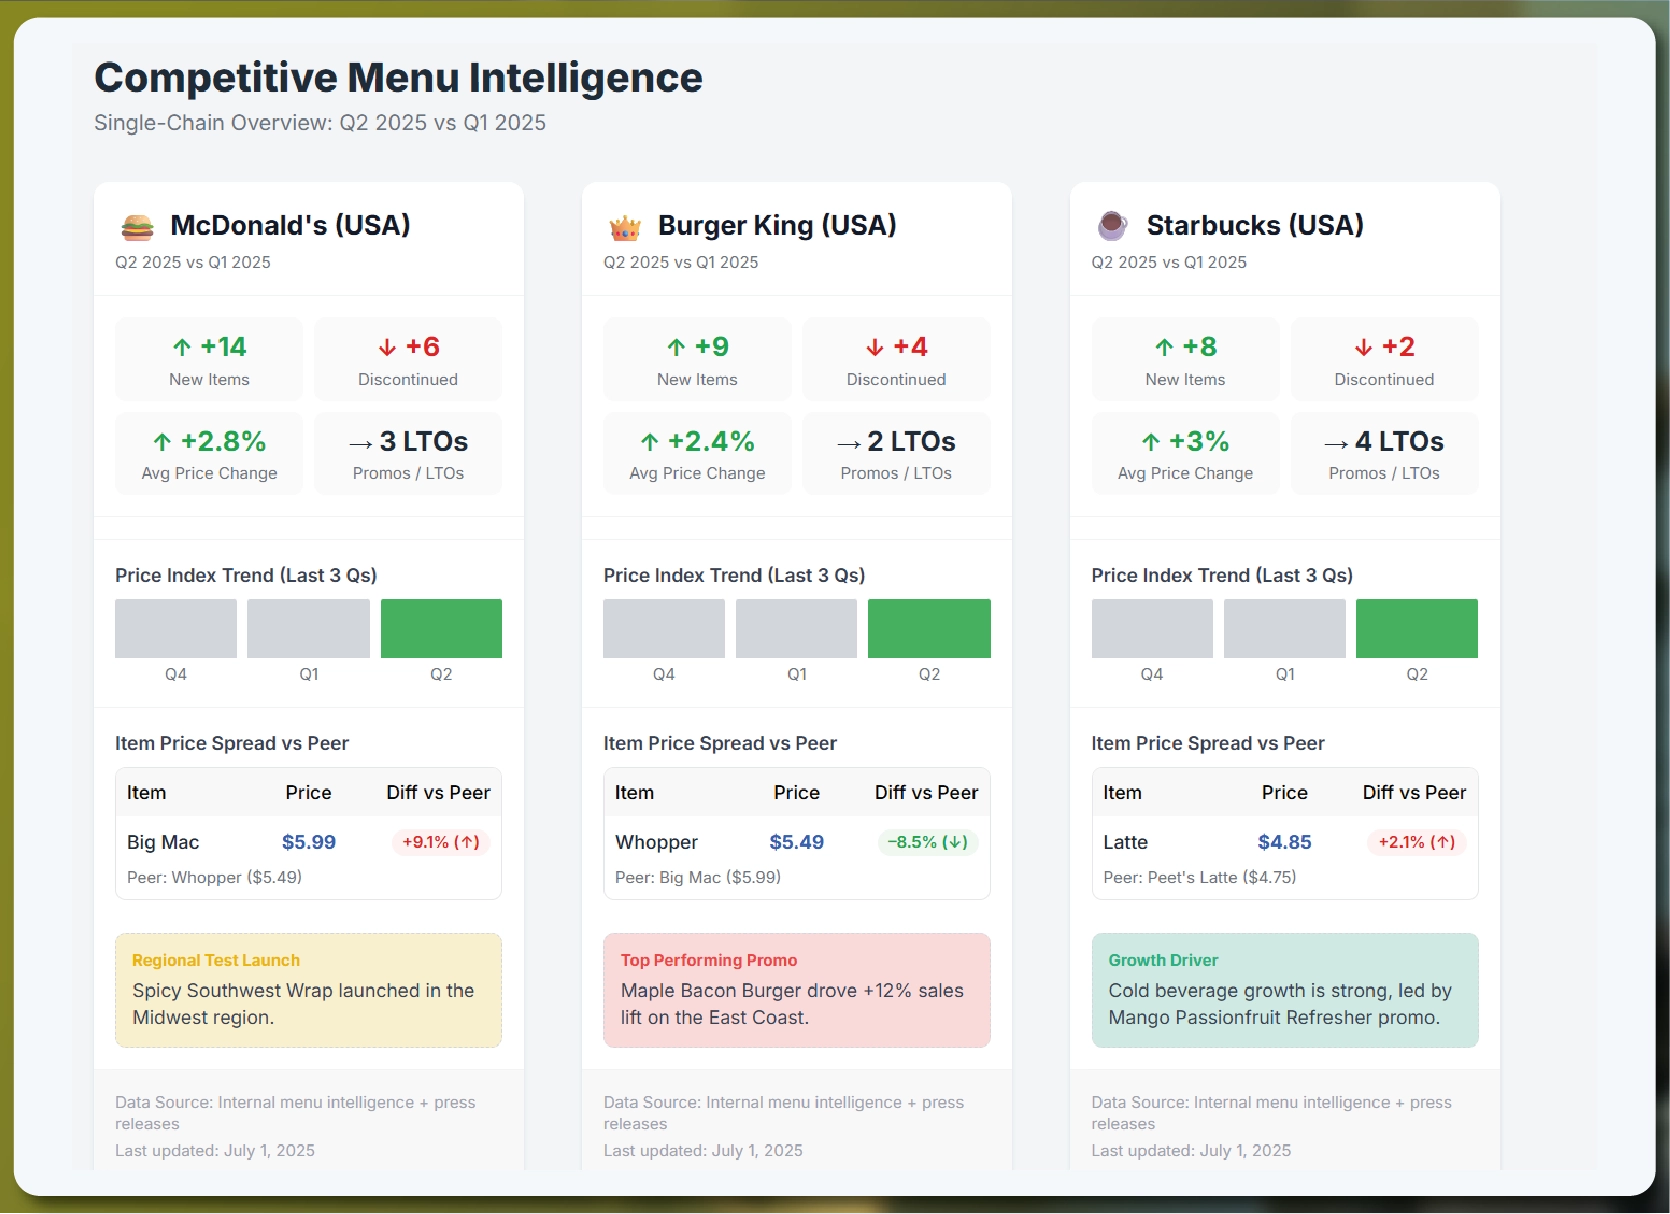Image resolution: width=1670 pixels, height=1214 pixels.
Task: Select the Diff vs Peer column header for Burger King
Action: click(x=925, y=792)
